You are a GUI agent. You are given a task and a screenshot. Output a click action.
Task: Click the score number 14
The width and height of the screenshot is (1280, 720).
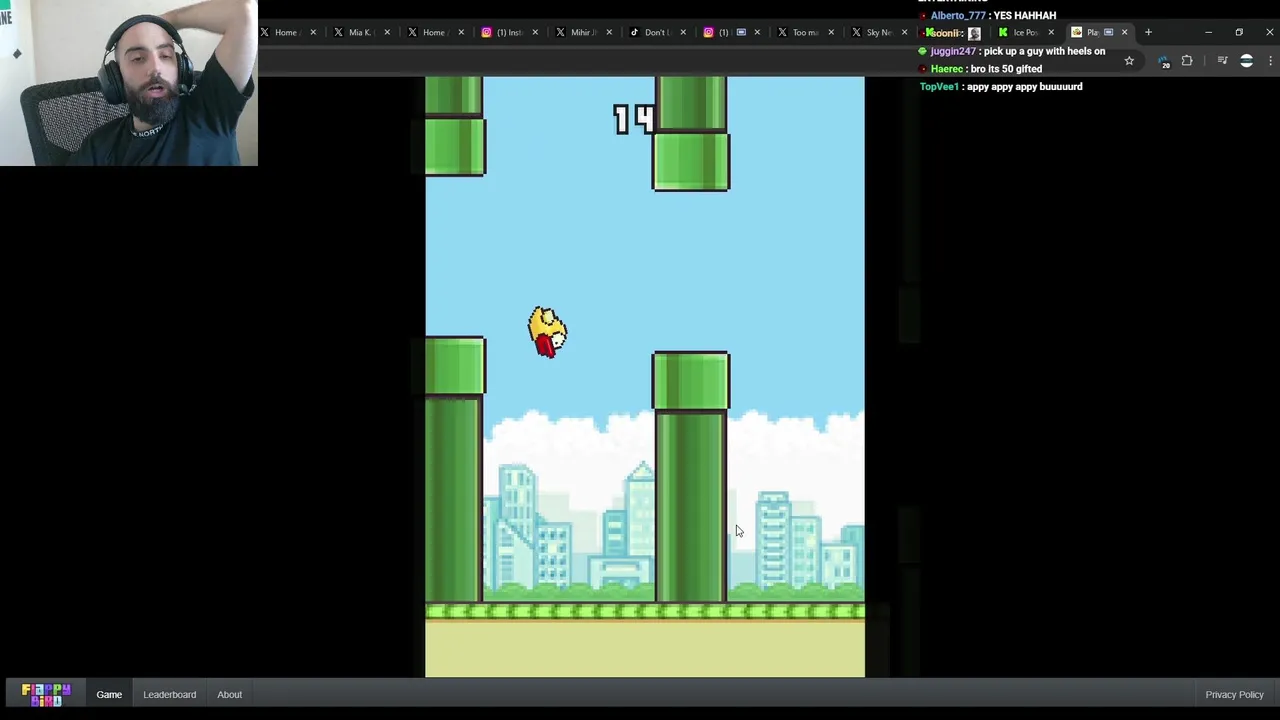click(634, 120)
